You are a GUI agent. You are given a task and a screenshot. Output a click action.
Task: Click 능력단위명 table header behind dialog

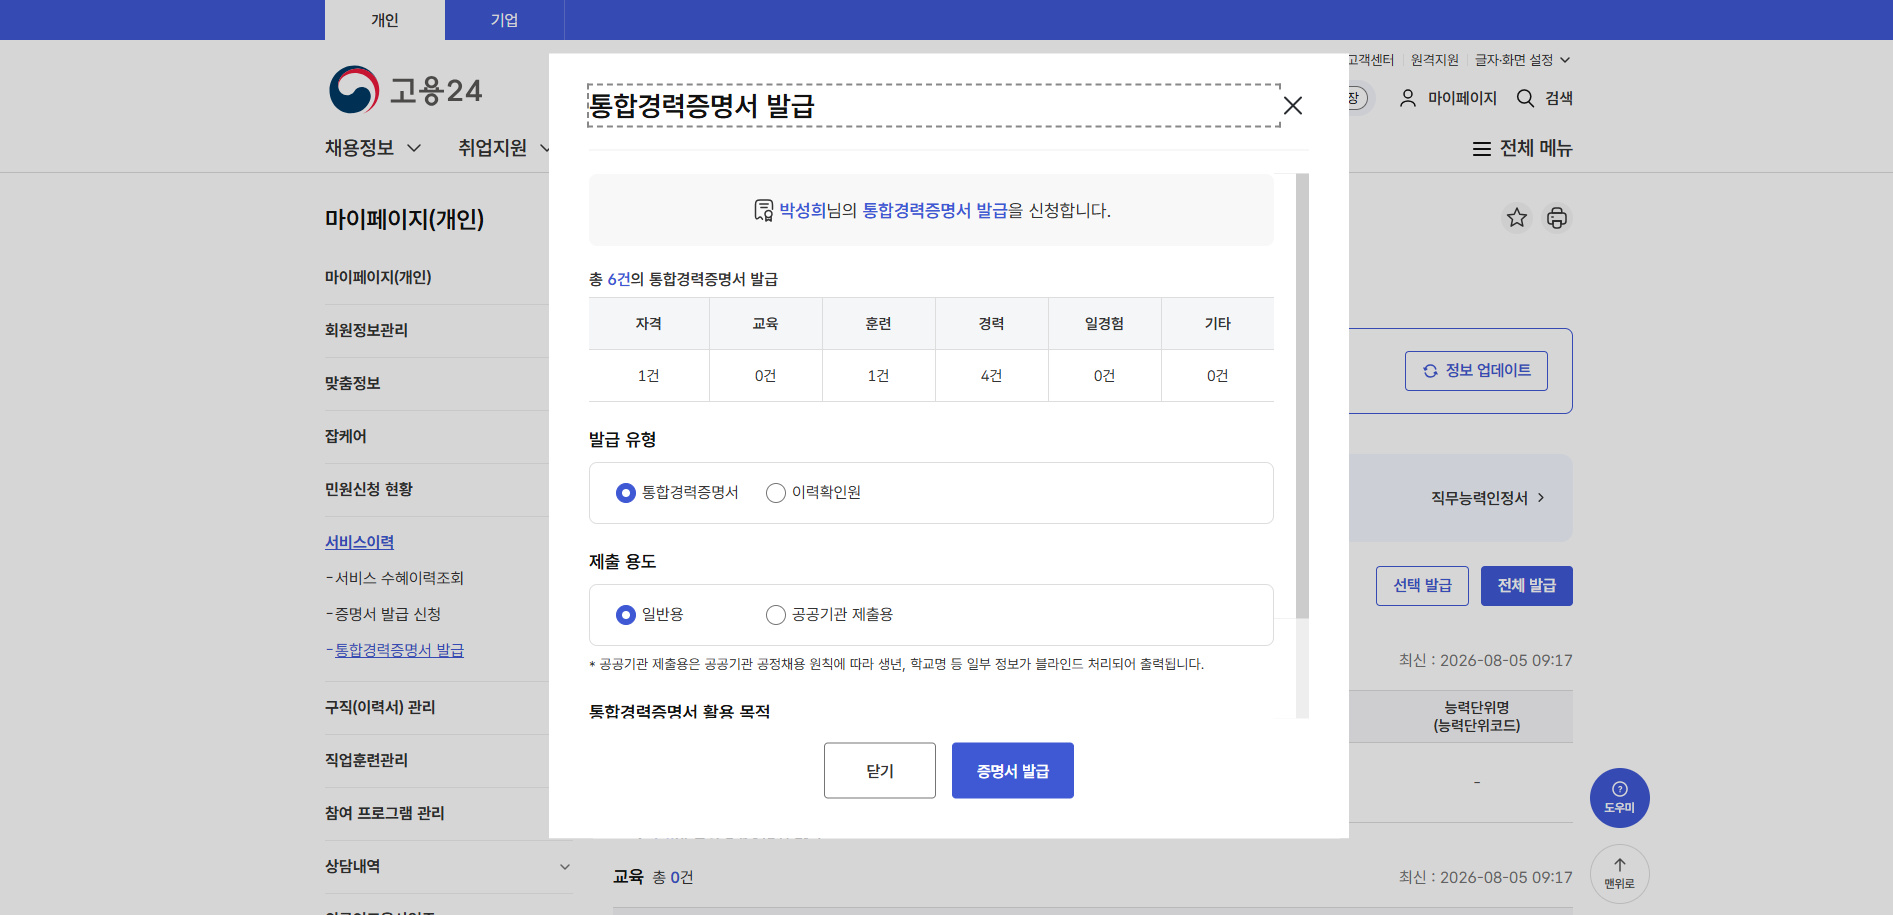(x=1477, y=717)
